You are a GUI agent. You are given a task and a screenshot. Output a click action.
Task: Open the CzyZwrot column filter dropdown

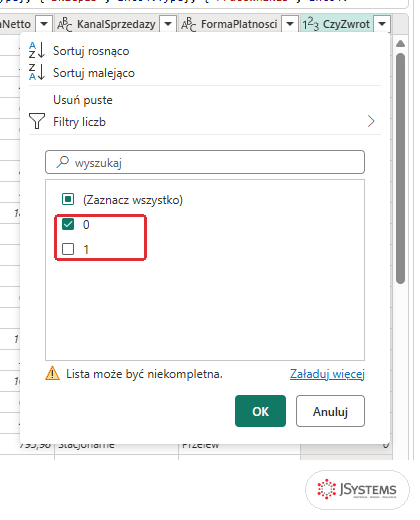[x=382, y=24]
